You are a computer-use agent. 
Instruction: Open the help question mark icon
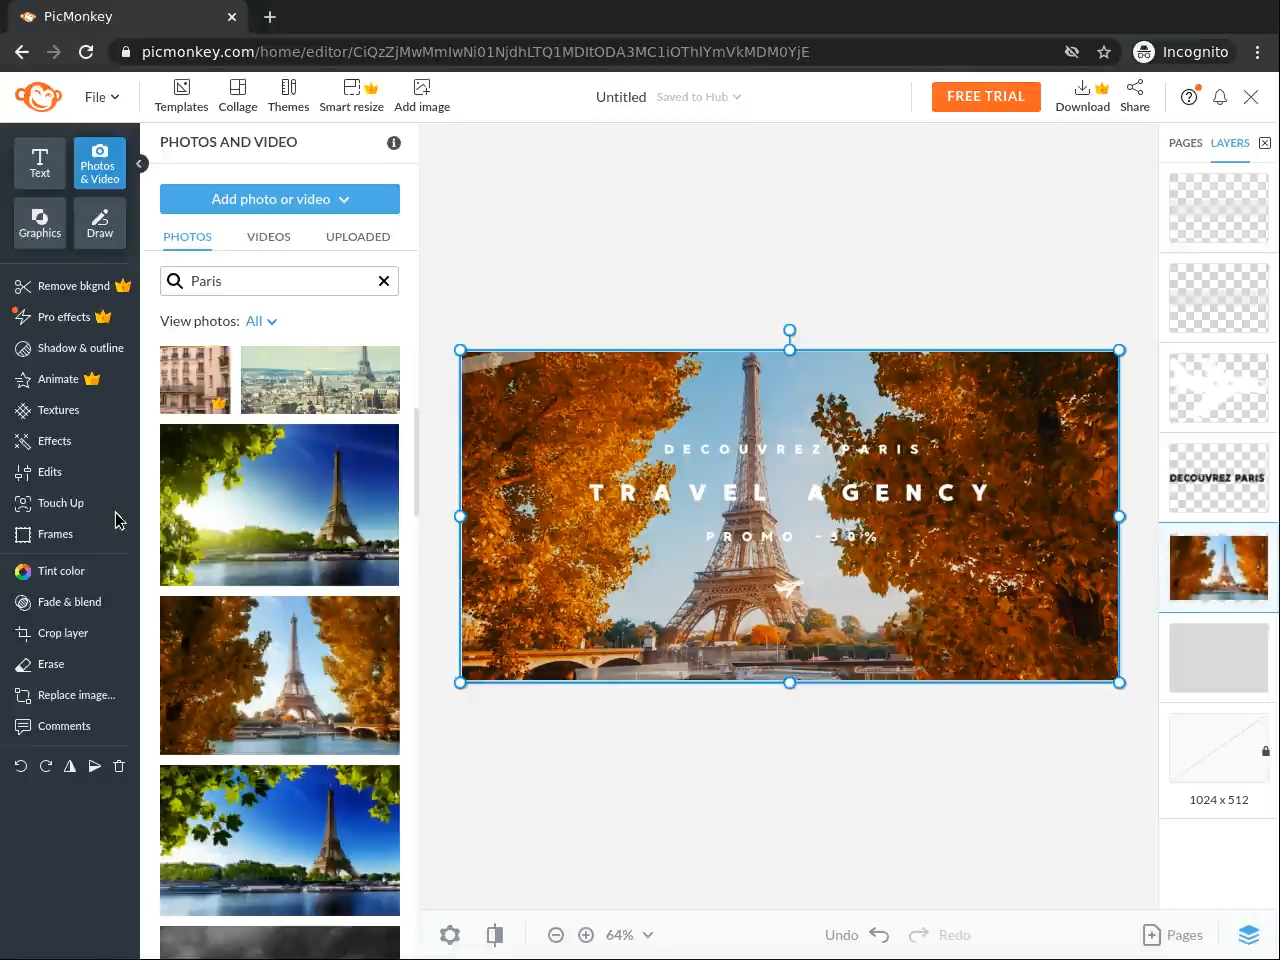(x=1189, y=97)
